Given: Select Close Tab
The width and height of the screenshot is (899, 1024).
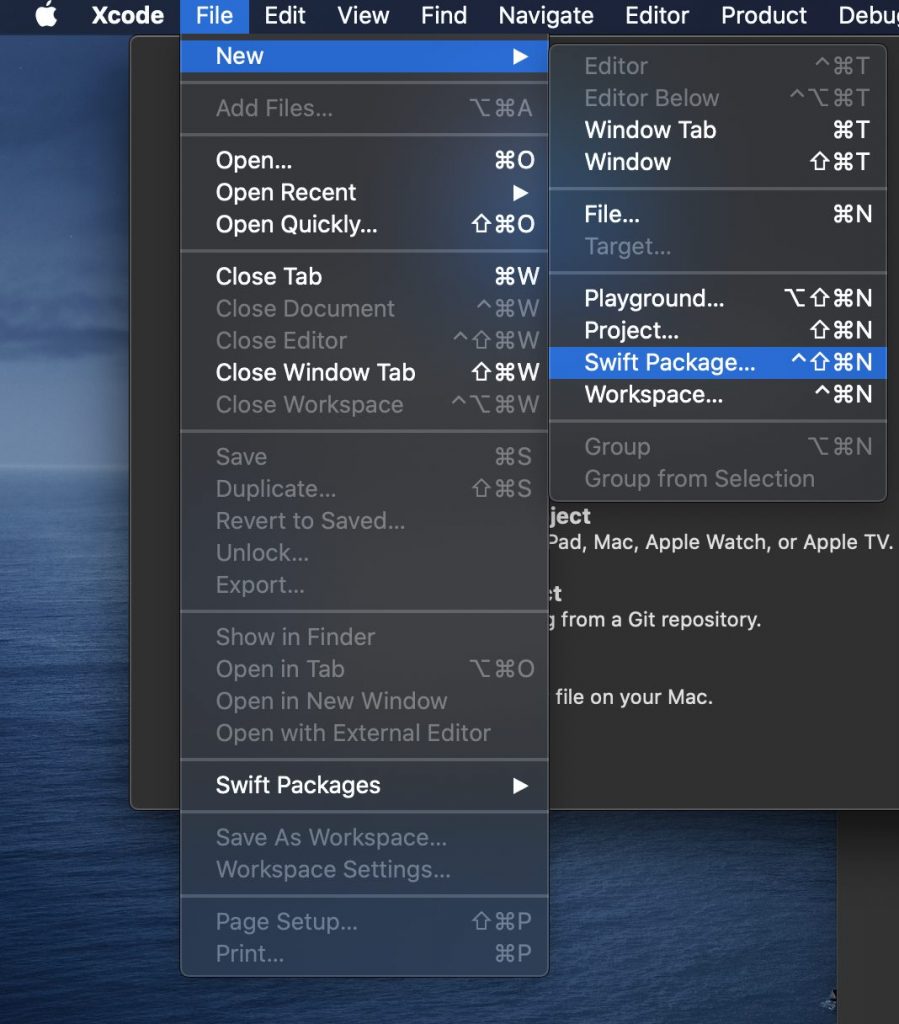Looking at the screenshot, I should (267, 276).
